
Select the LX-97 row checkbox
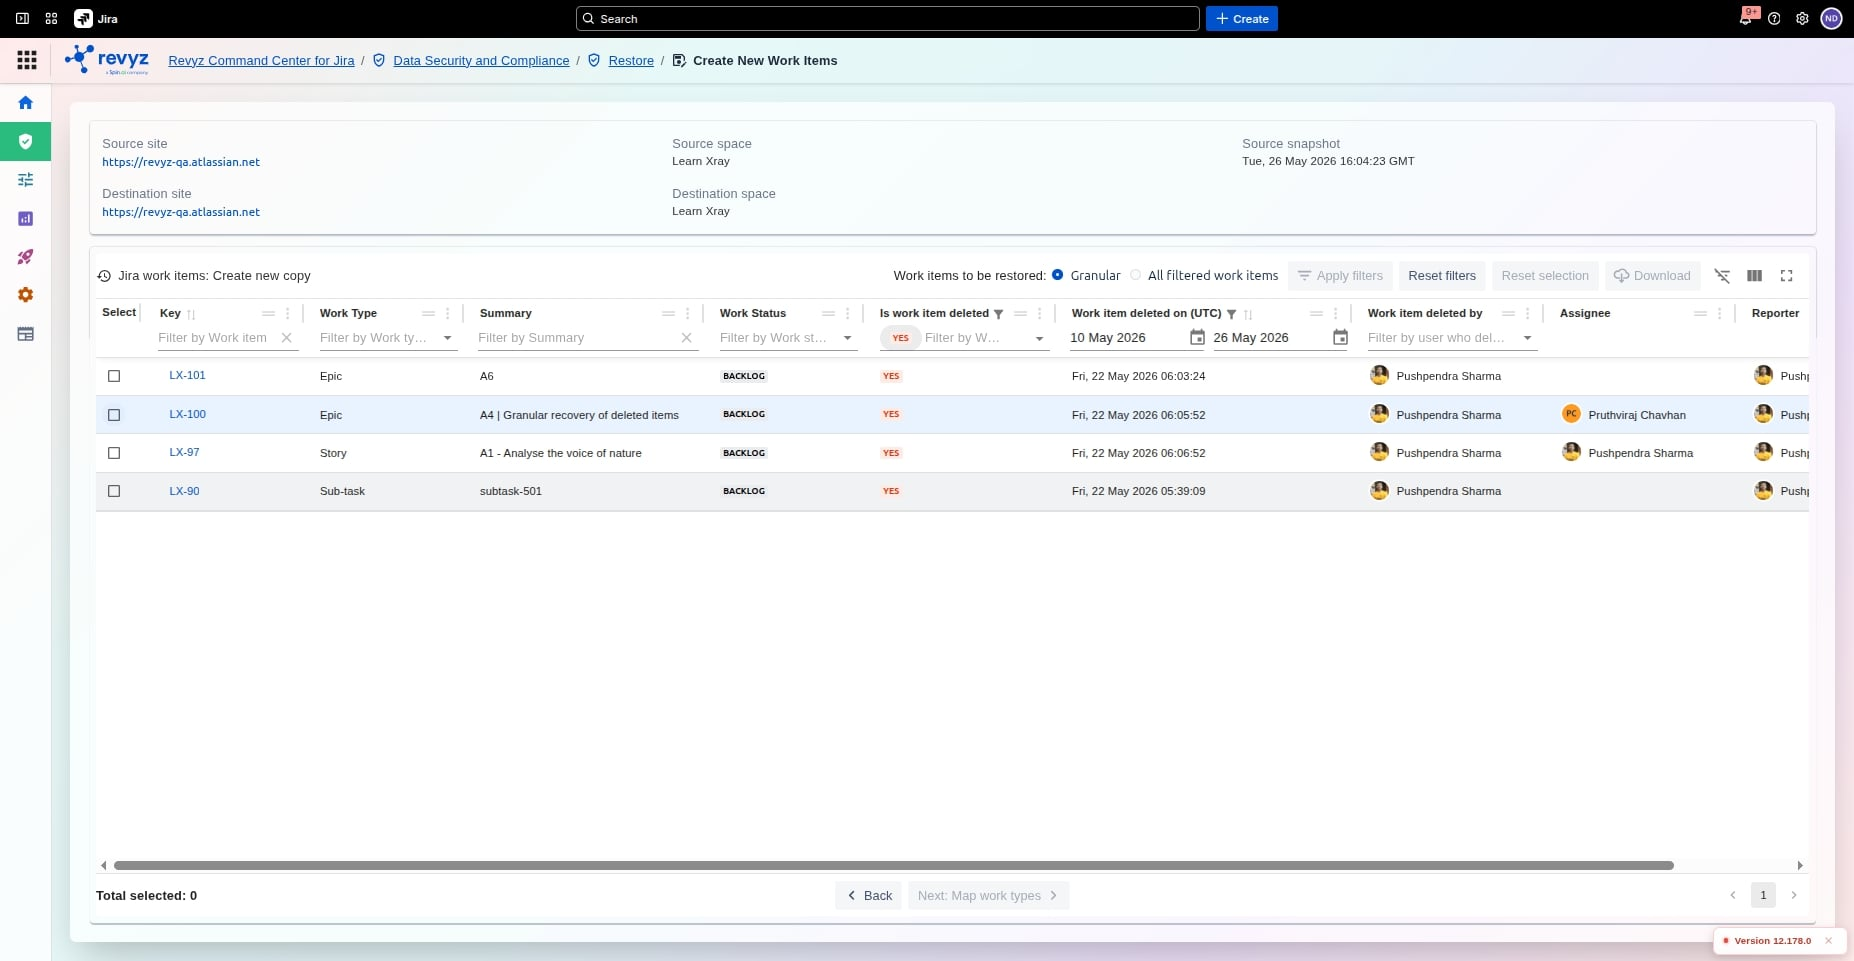coord(114,453)
